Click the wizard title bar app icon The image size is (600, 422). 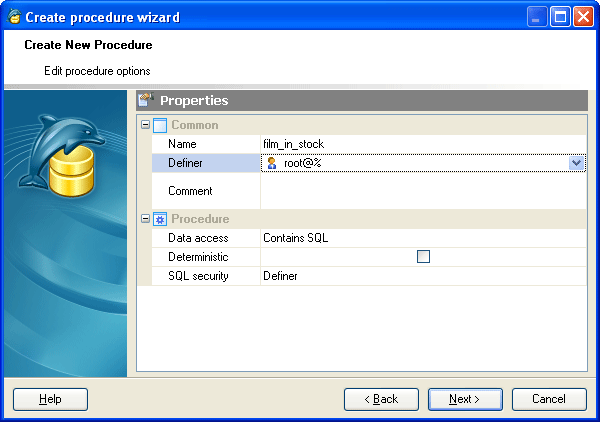14,17
